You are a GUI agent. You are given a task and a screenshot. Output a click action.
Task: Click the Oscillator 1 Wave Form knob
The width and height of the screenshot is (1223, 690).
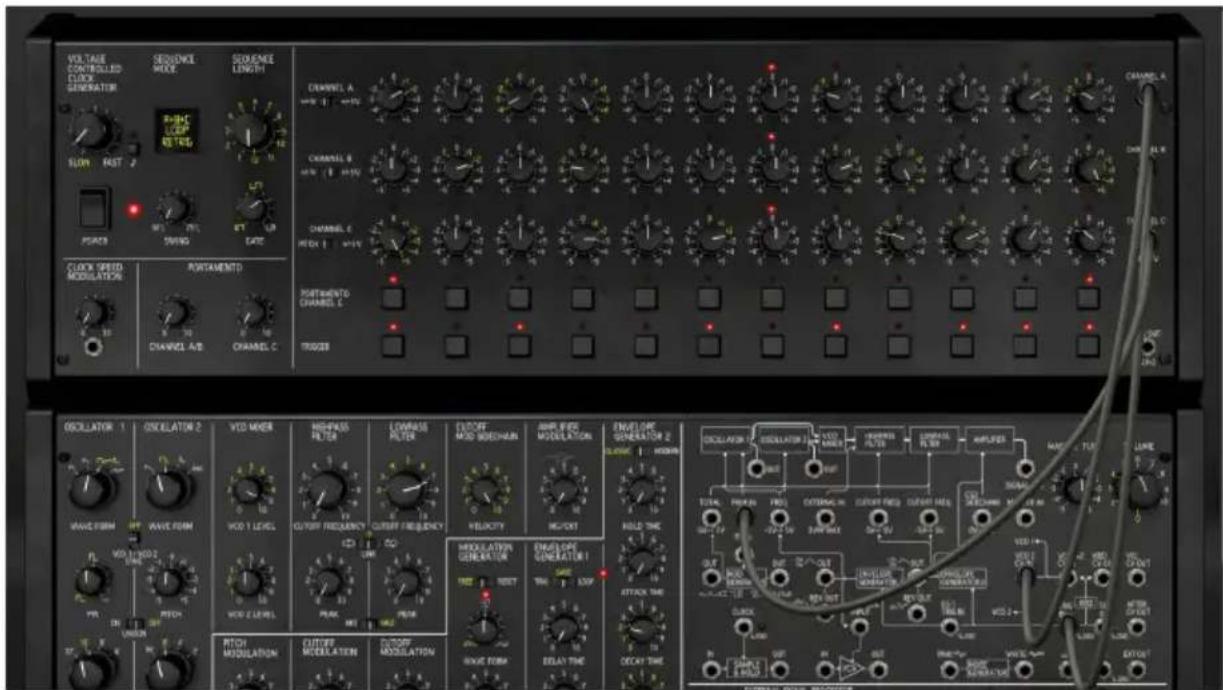click(x=92, y=489)
